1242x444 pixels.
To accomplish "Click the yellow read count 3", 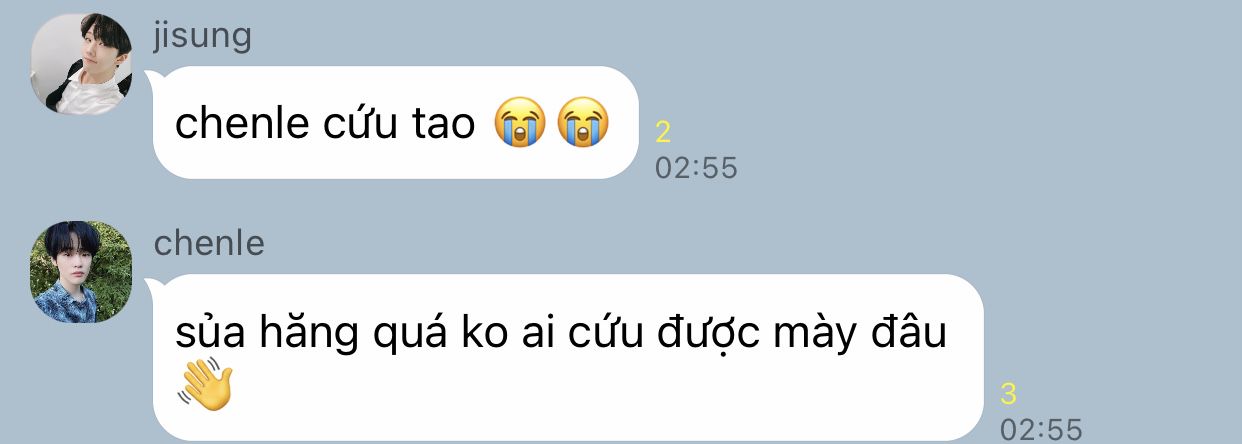I will (x=1008, y=393).
